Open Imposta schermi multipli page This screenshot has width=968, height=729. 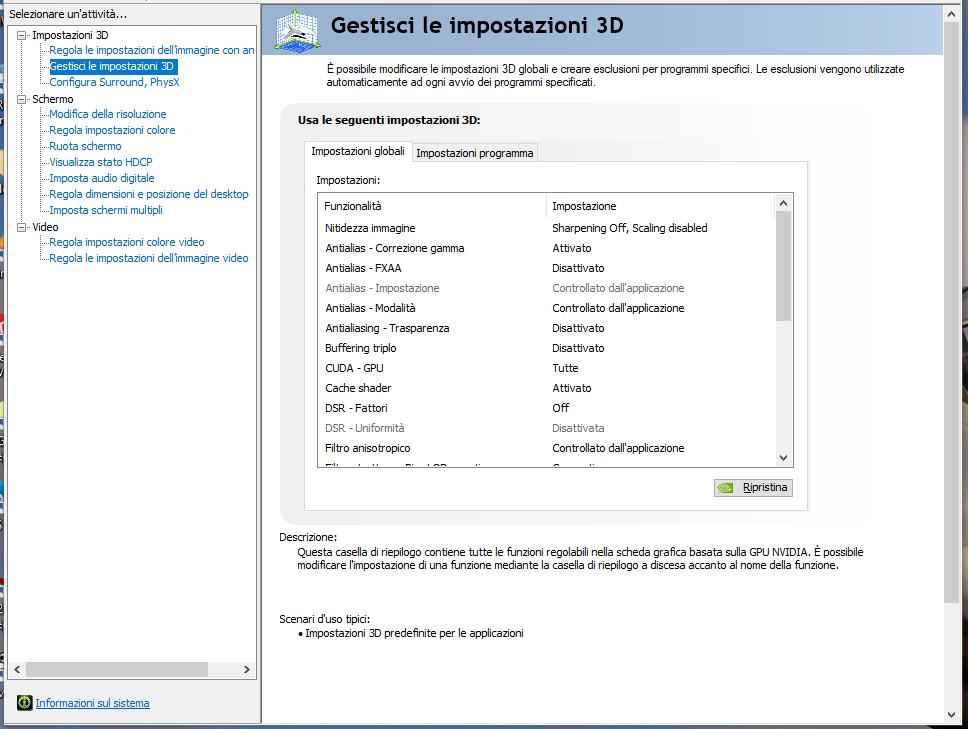[x=106, y=210]
